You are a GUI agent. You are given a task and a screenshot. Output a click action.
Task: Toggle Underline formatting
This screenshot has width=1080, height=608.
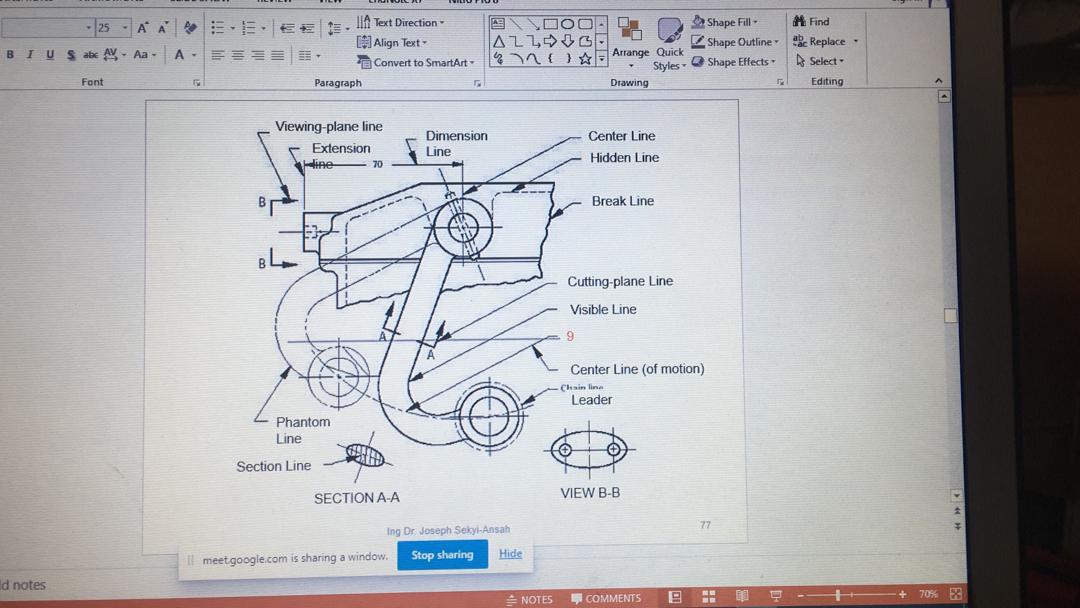point(50,55)
